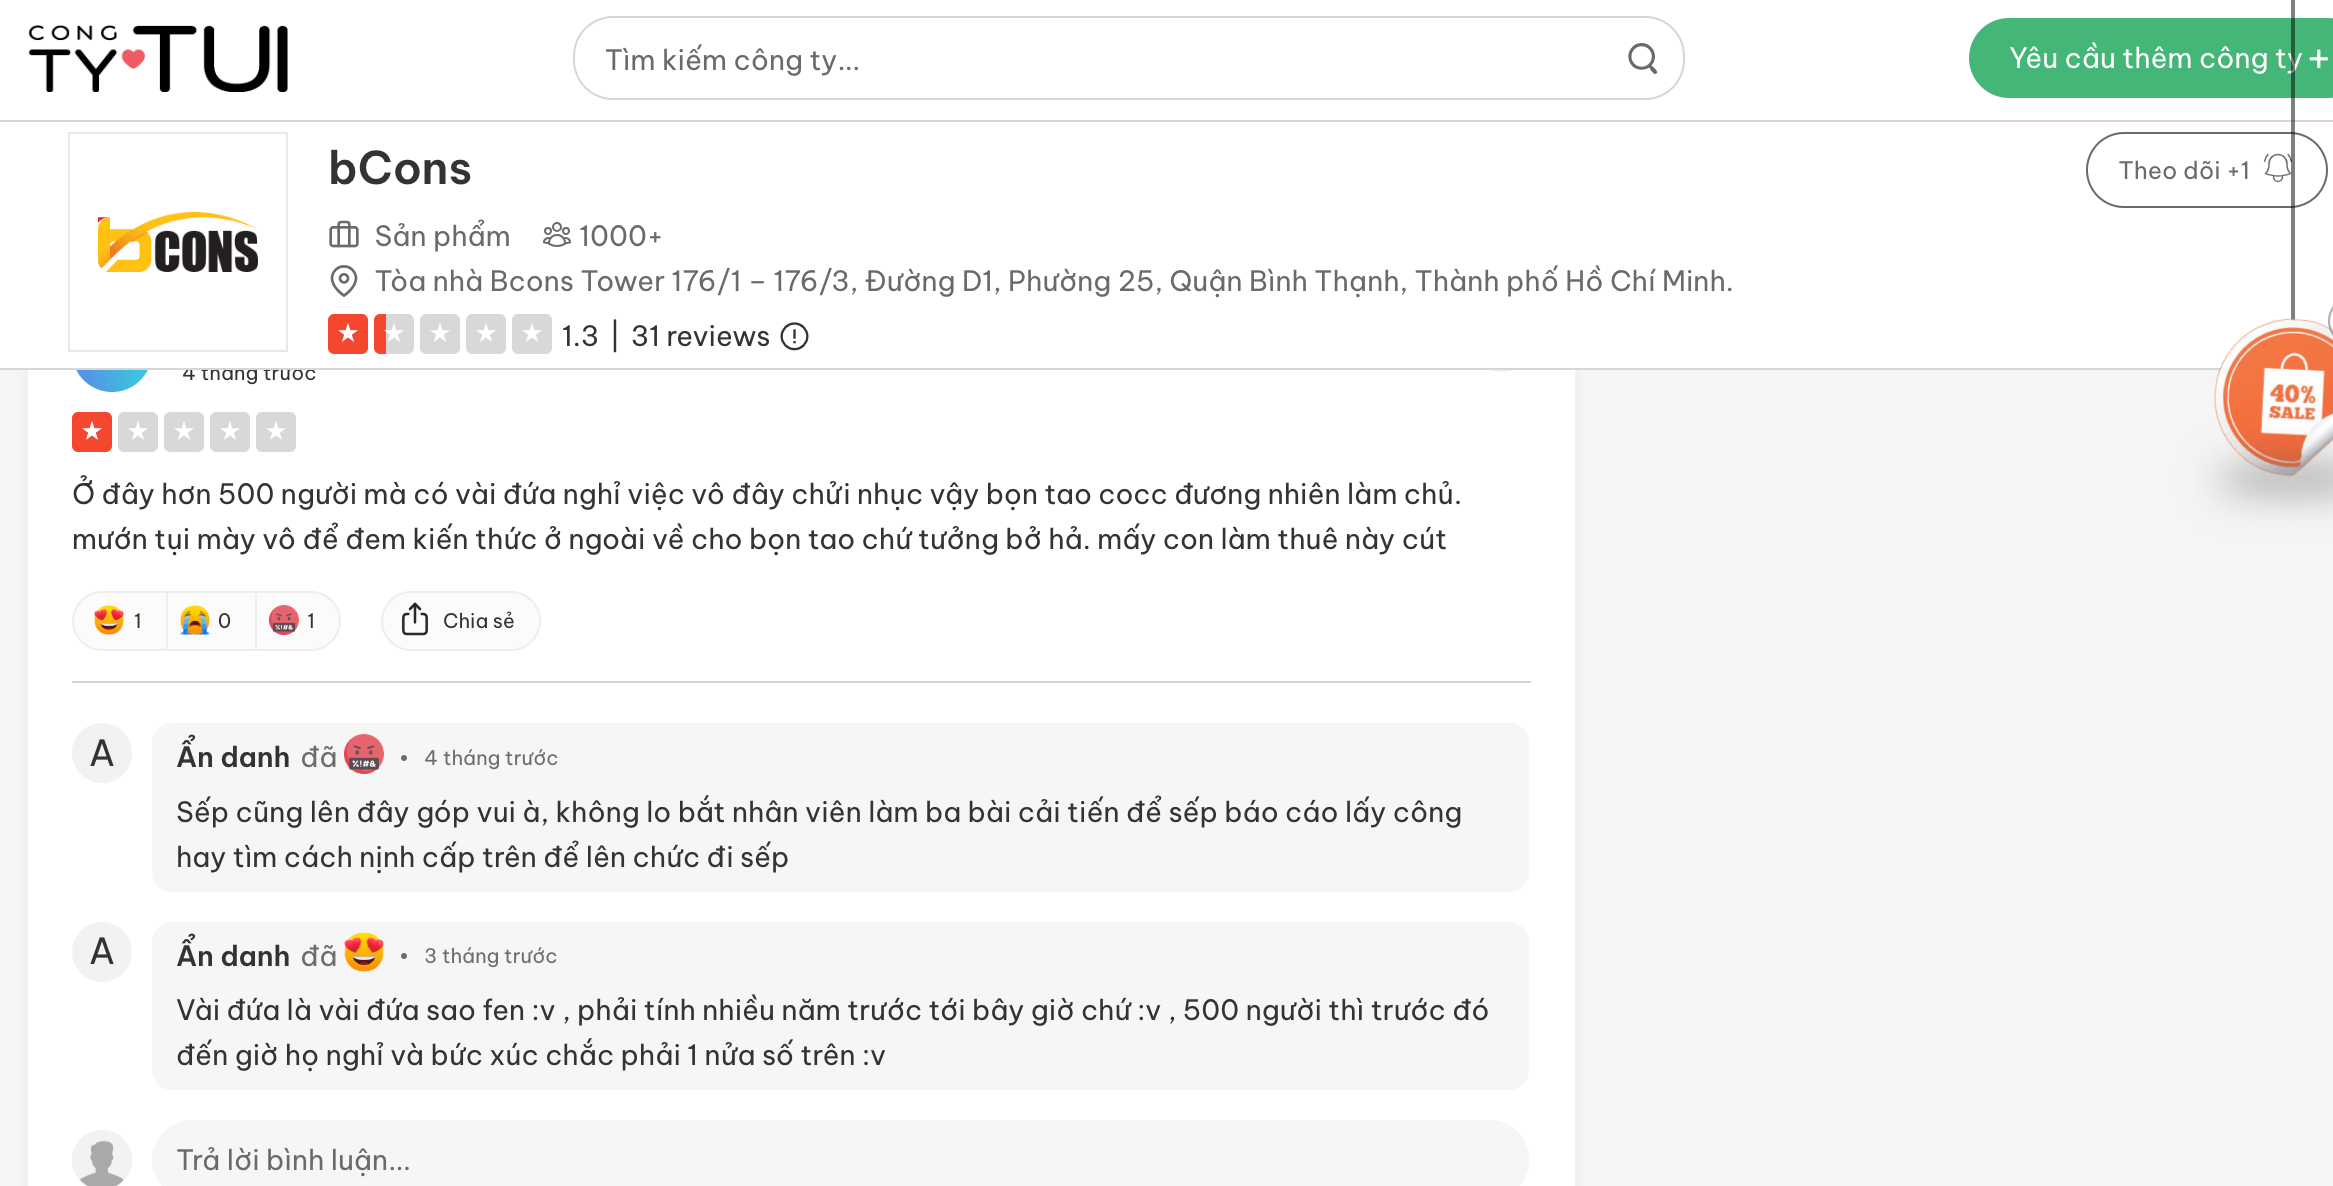The height and width of the screenshot is (1186, 2333).
Task: Click the bell icon in Theo dõi button
Action: [2278, 169]
